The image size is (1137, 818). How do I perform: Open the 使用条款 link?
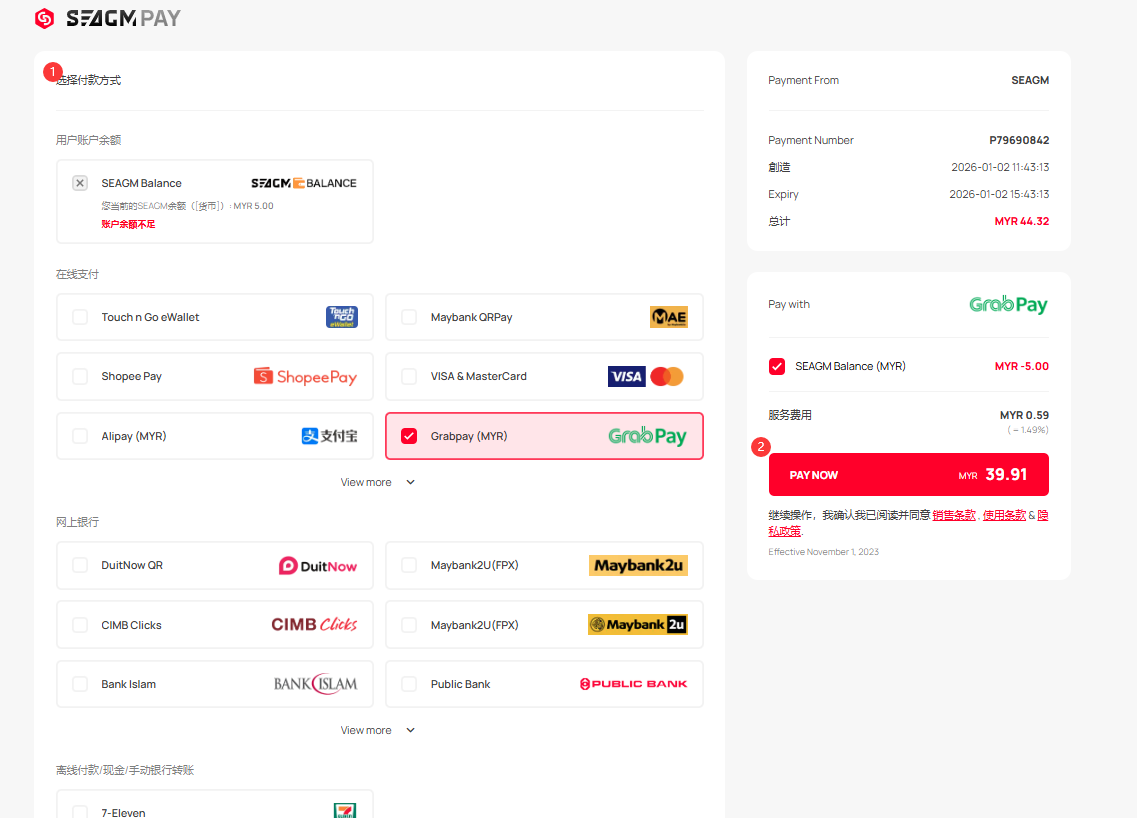[x=1003, y=515]
